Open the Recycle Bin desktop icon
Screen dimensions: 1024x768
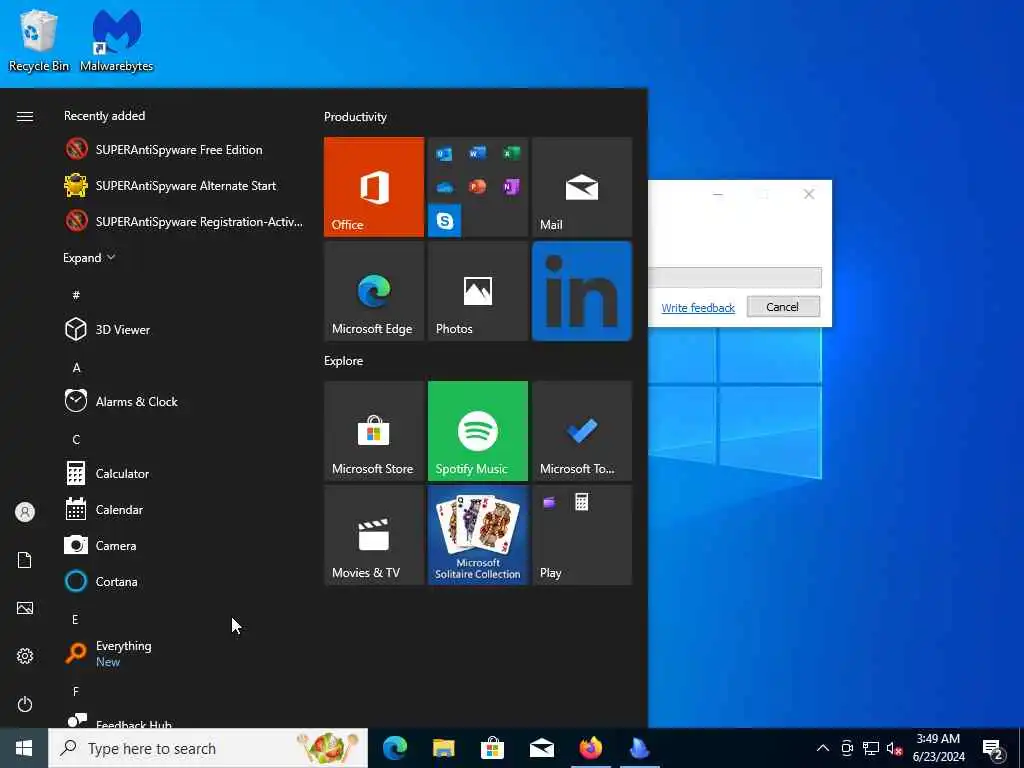click(x=39, y=40)
